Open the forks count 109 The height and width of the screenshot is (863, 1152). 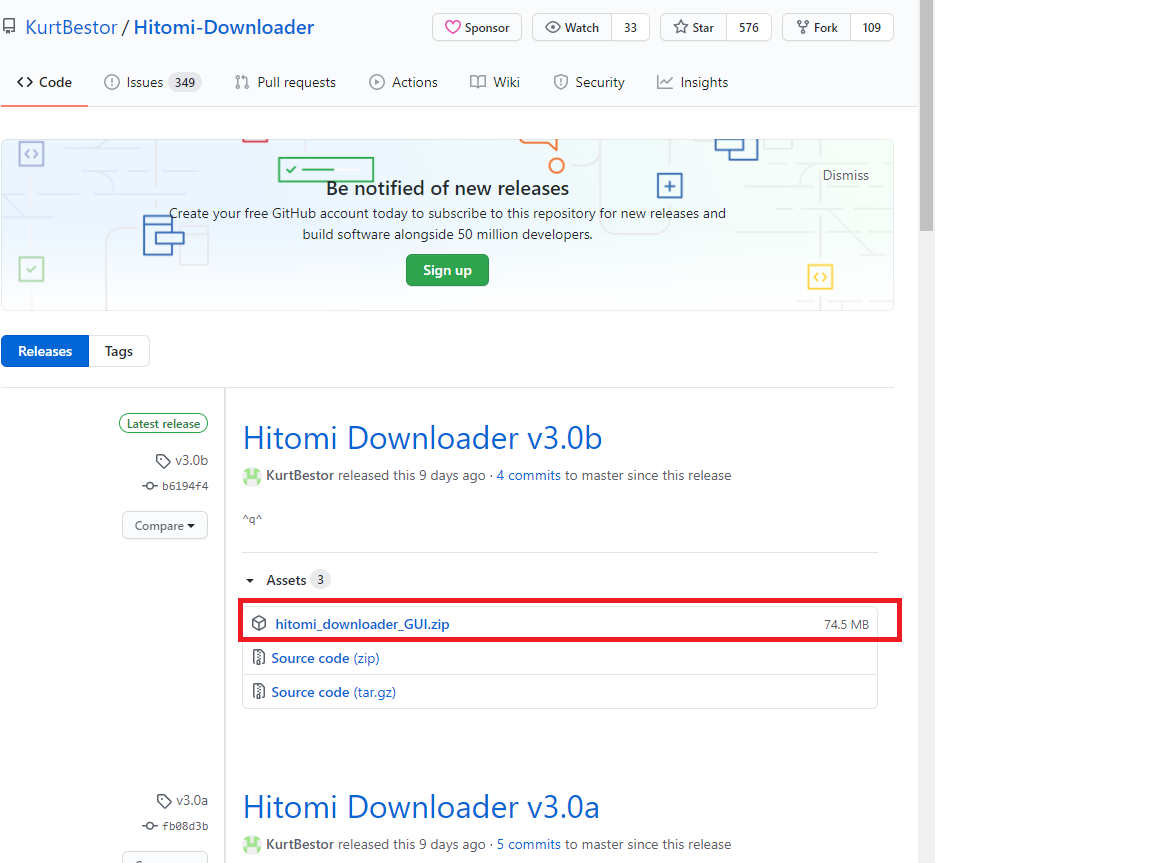tap(871, 27)
